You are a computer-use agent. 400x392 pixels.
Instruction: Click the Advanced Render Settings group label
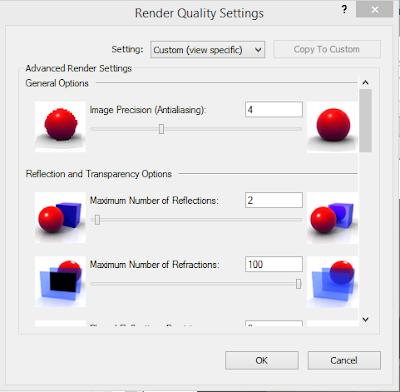79,68
